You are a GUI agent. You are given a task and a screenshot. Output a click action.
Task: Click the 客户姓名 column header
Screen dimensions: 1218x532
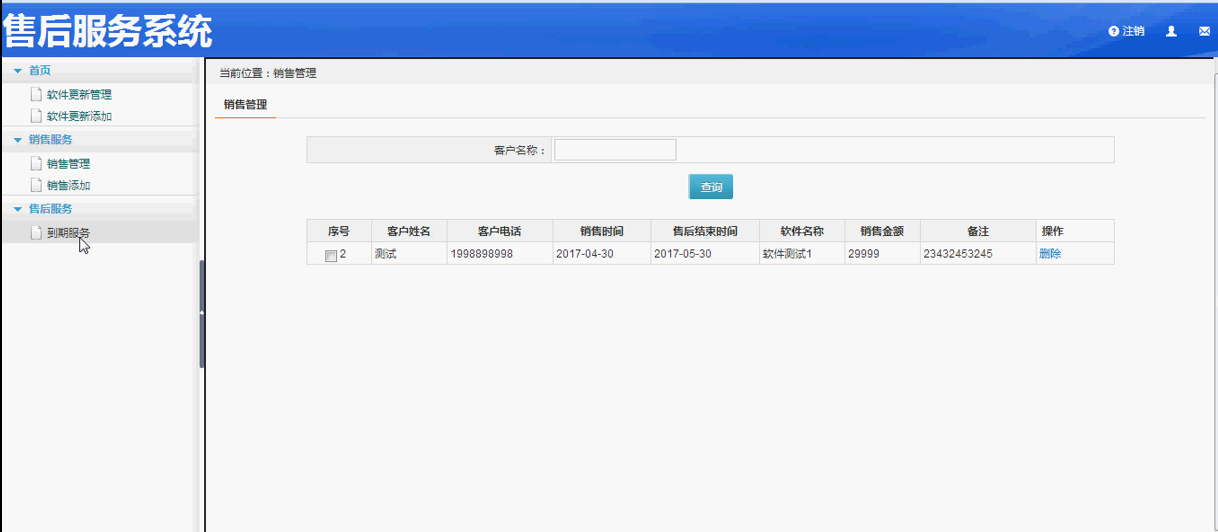tap(409, 231)
